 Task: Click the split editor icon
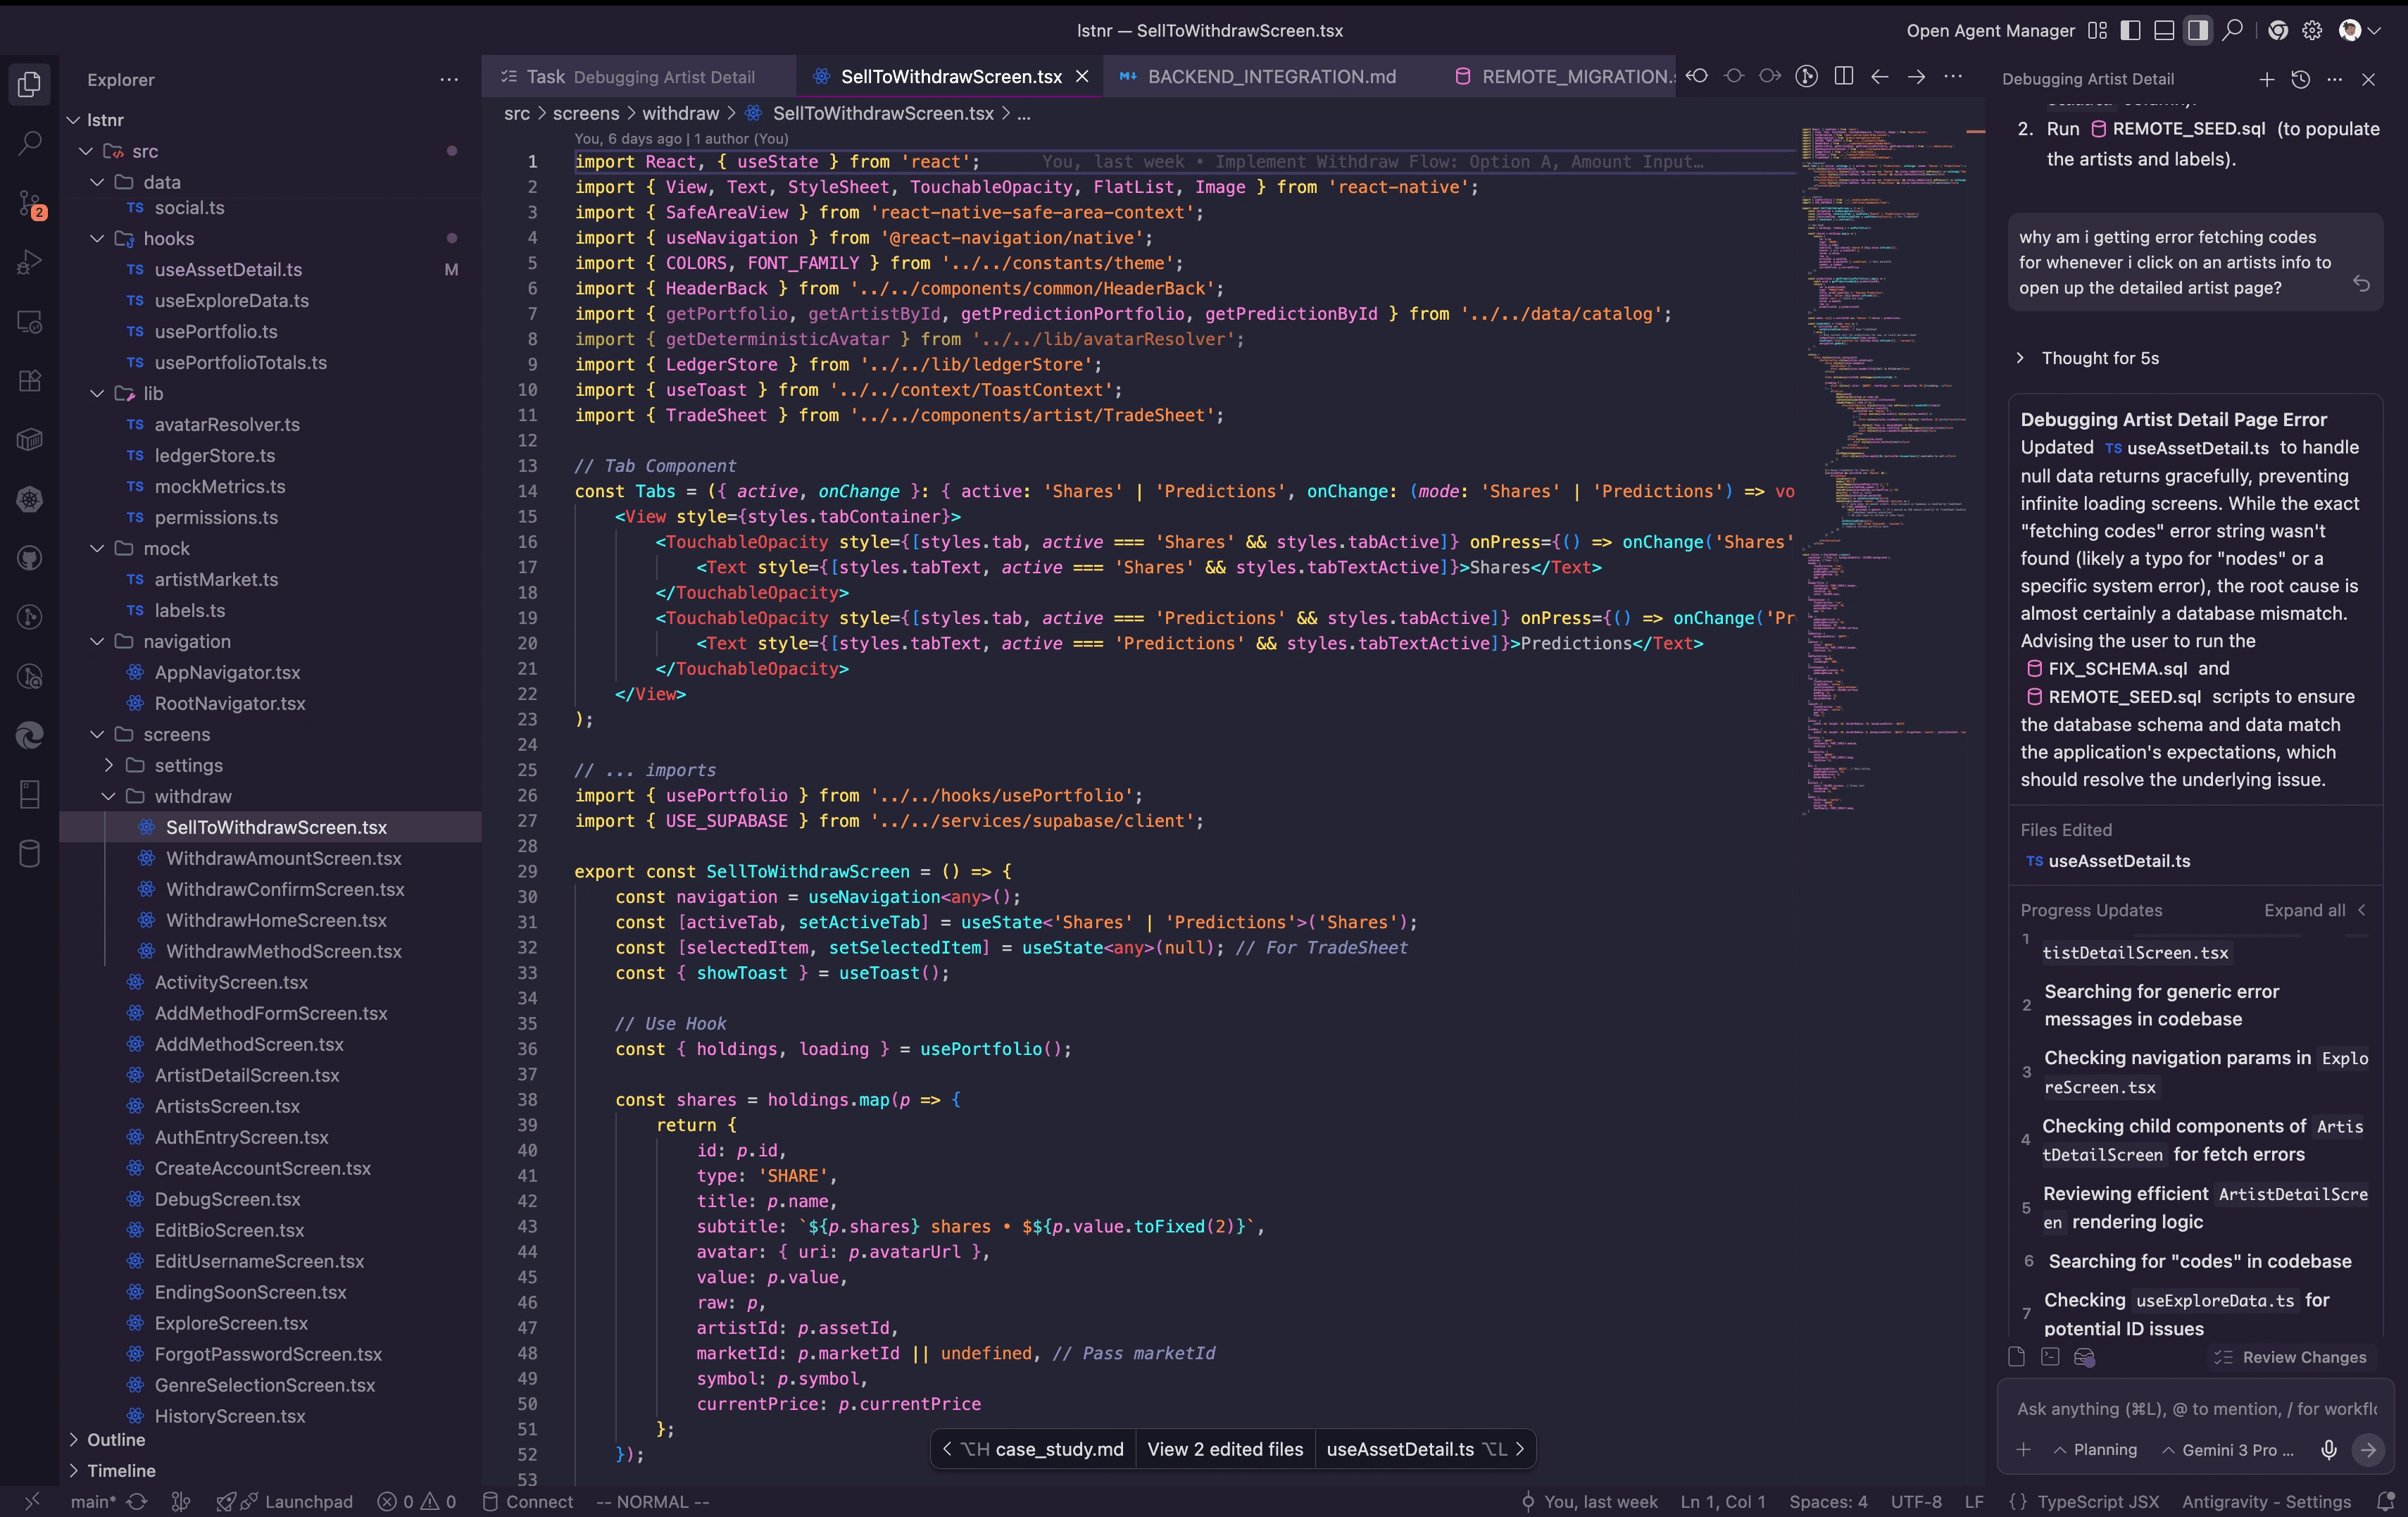[1844, 77]
